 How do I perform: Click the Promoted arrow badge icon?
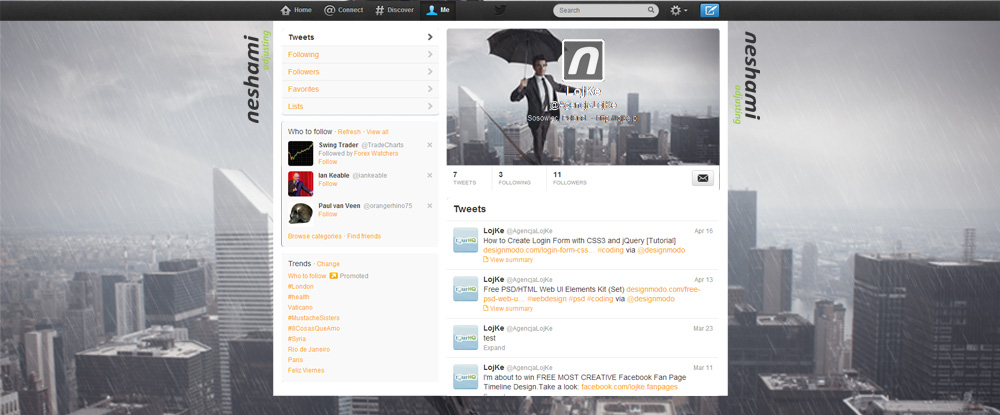coord(333,276)
